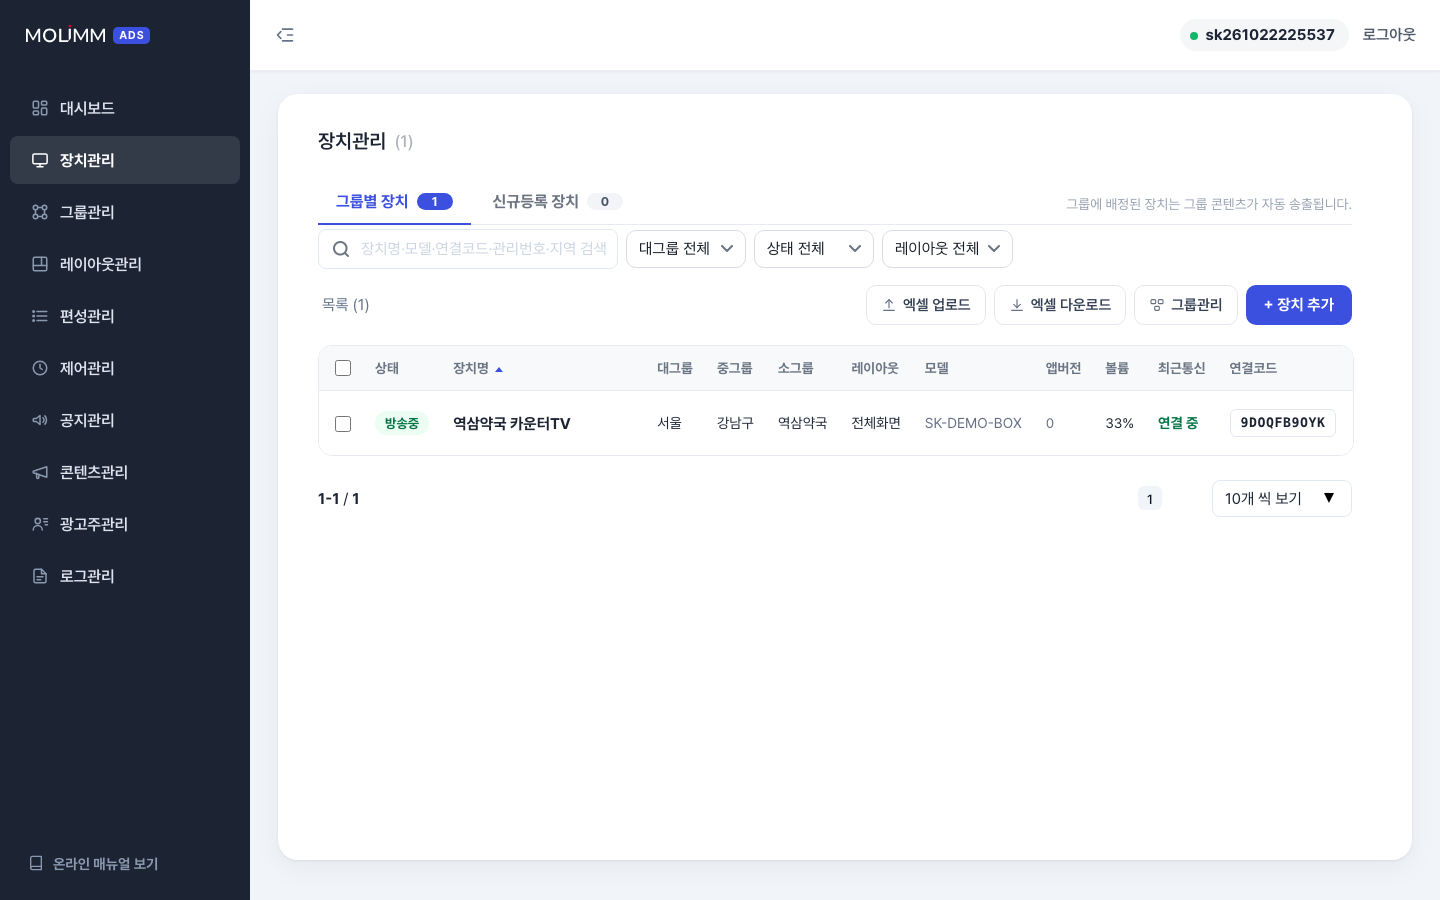1440x900 pixels.
Task: Click the sk261022225537 account badge
Action: (x=1264, y=35)
